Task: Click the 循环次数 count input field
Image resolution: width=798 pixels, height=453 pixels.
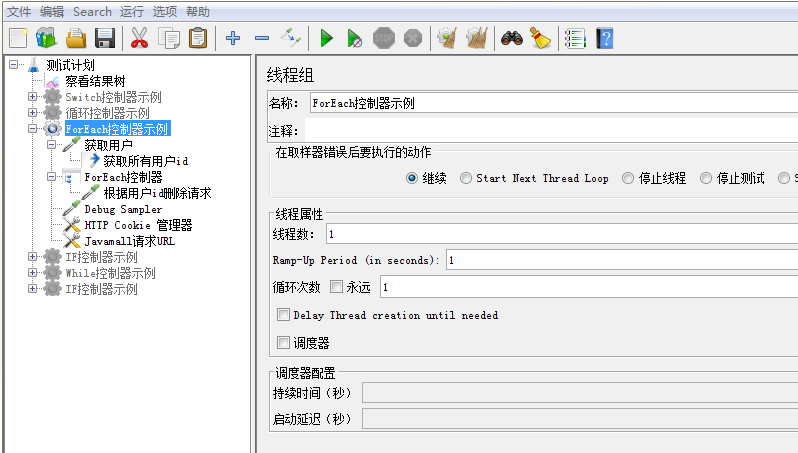Action: pyautogui.click(x=589, y=288)
